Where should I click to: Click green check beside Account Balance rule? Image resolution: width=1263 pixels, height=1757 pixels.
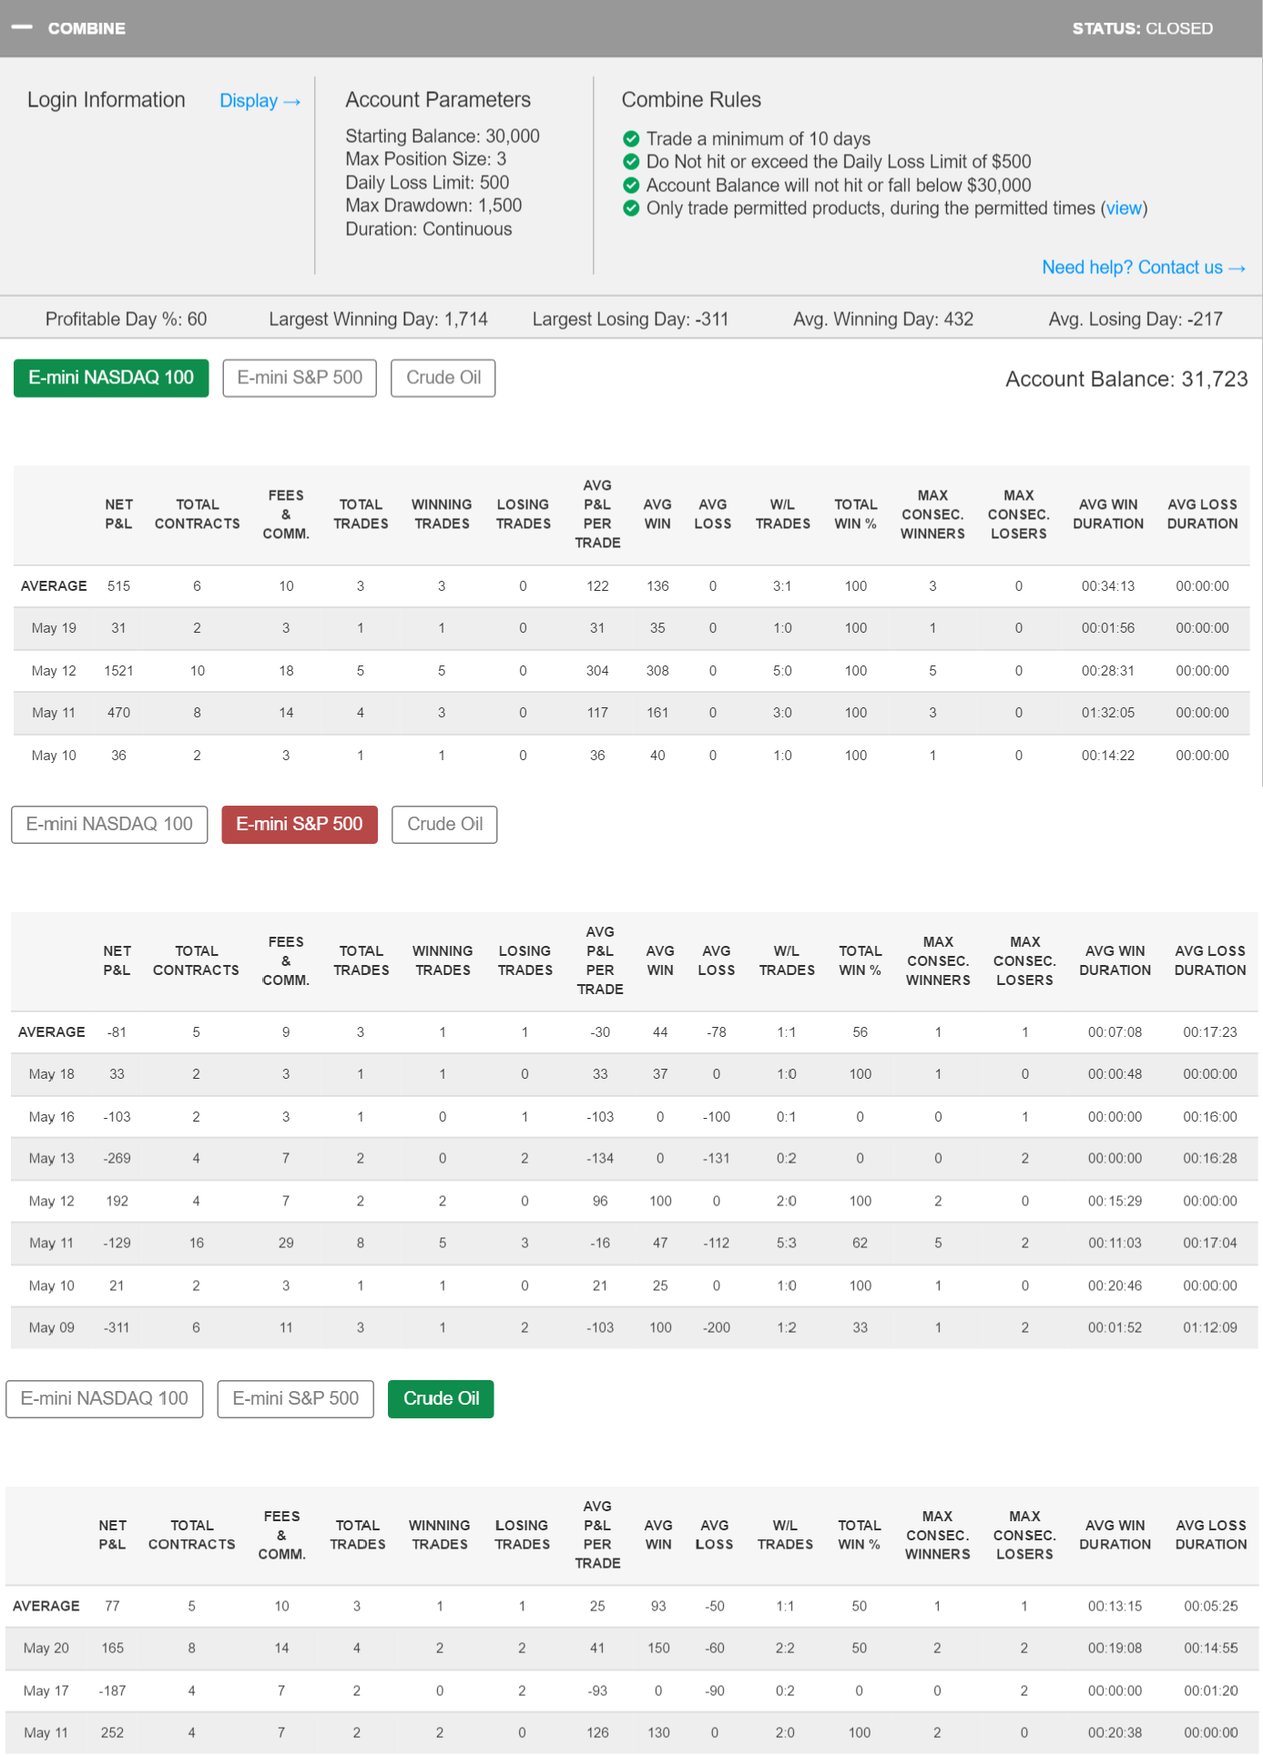click(631, 185)
